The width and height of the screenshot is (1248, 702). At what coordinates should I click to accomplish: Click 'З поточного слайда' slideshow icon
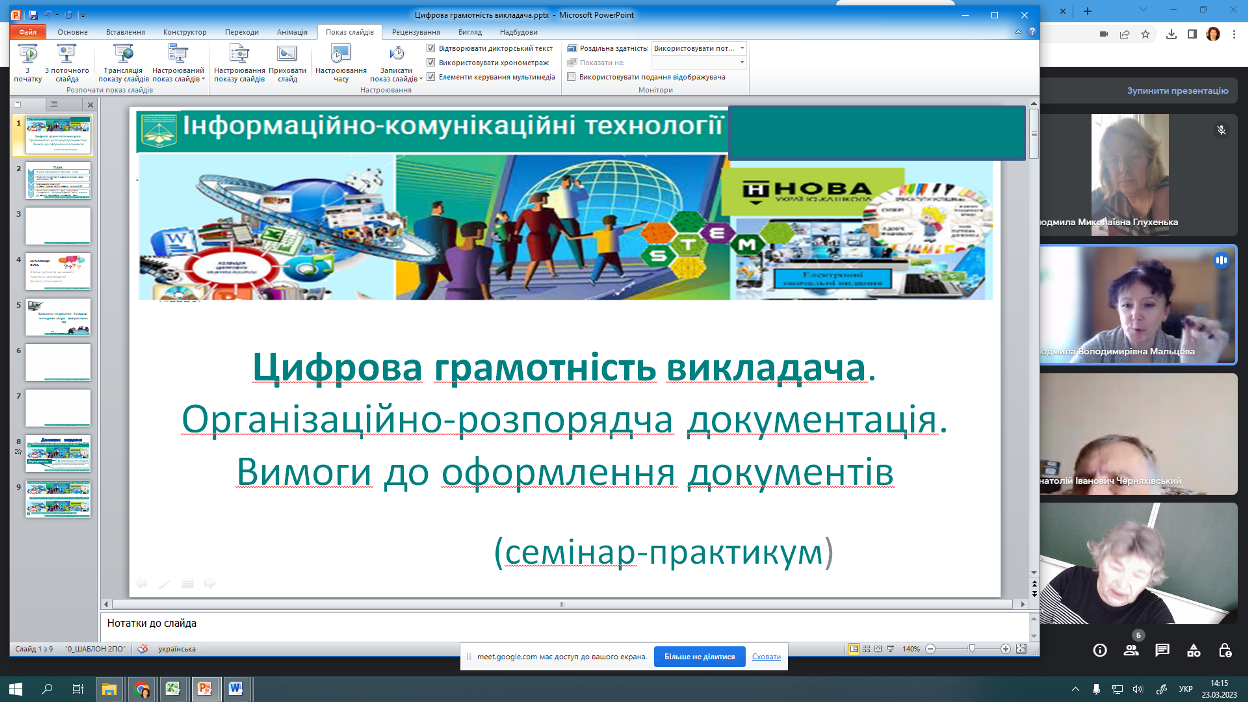point(67,60)
